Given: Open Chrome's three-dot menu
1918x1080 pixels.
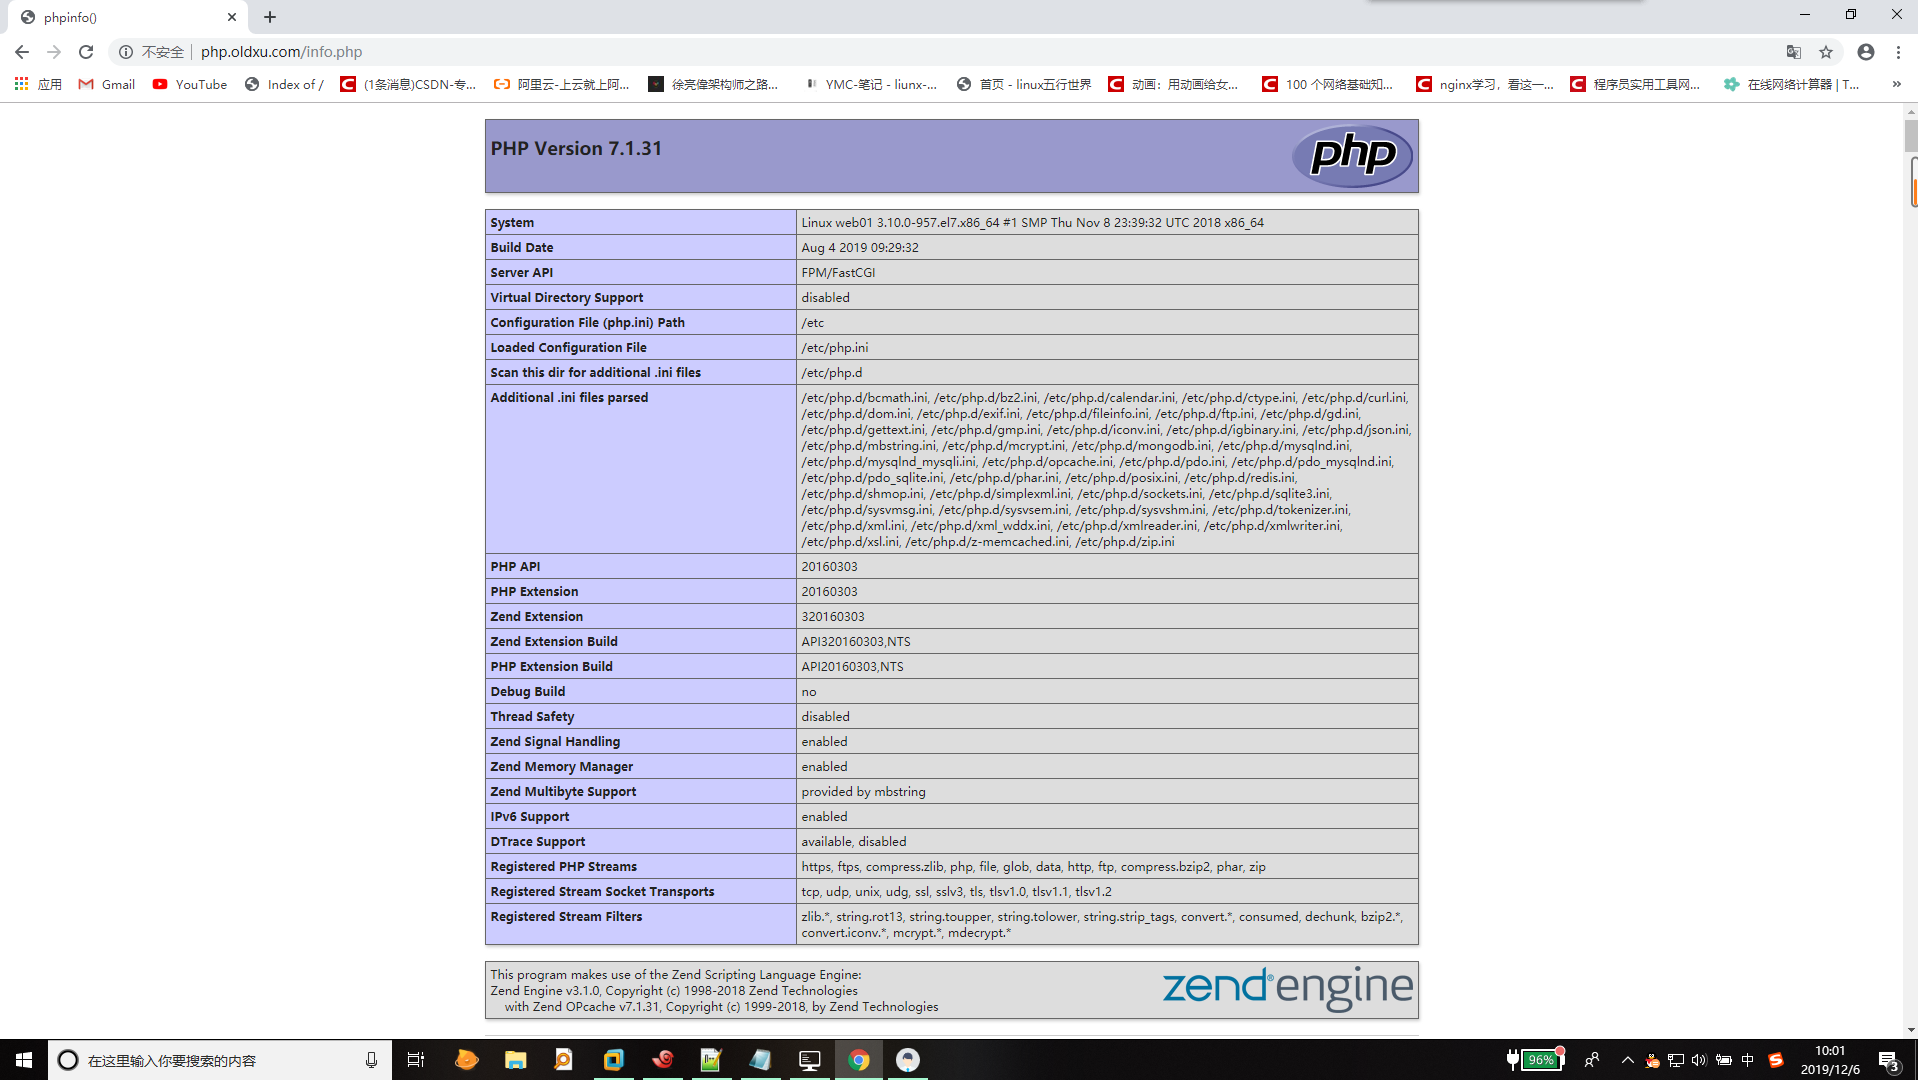Looking at the screenshot, I should (x=1898, y=52).
